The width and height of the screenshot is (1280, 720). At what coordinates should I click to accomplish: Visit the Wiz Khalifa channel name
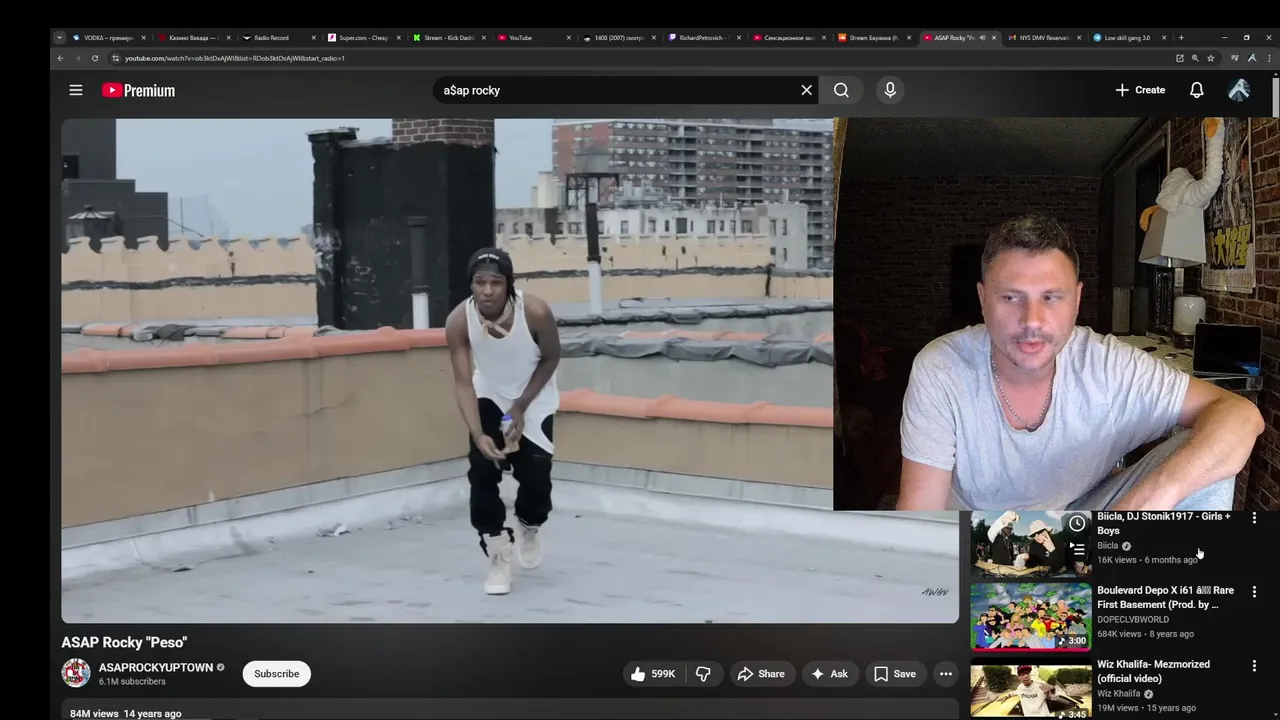point(1119,694)
